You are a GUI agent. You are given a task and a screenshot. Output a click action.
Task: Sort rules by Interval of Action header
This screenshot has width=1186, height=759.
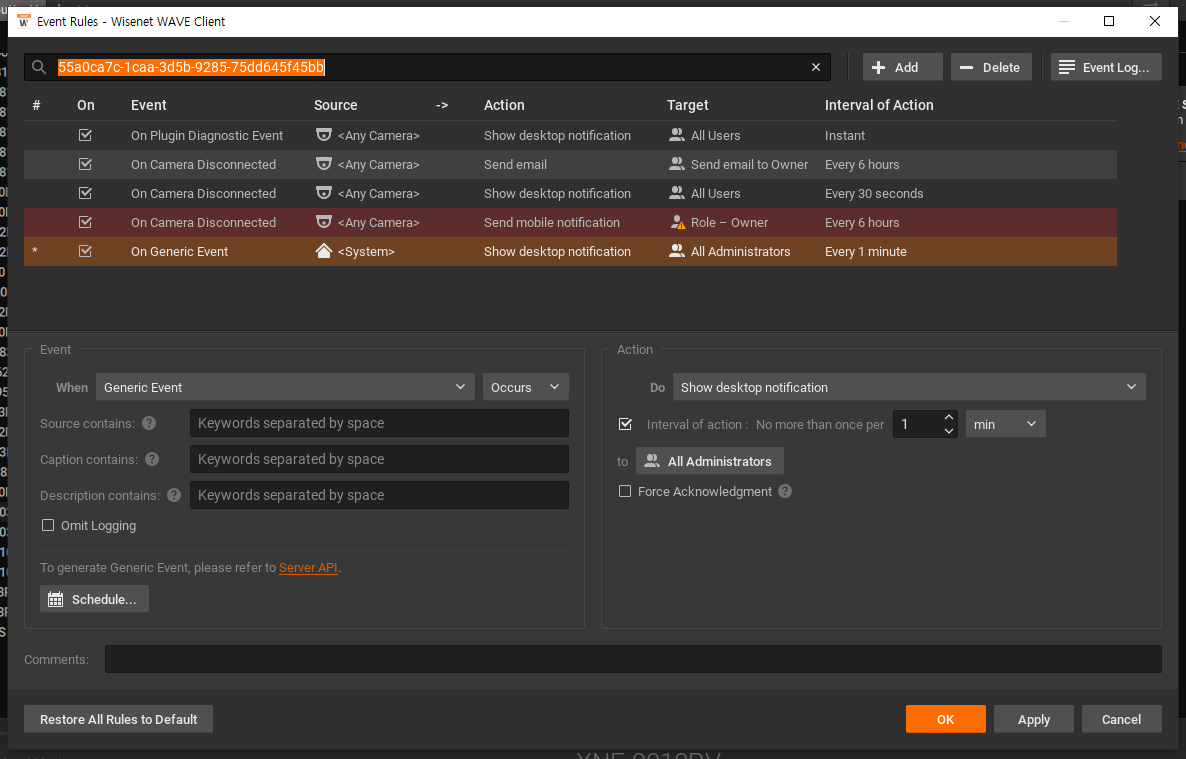pos(878,105)
